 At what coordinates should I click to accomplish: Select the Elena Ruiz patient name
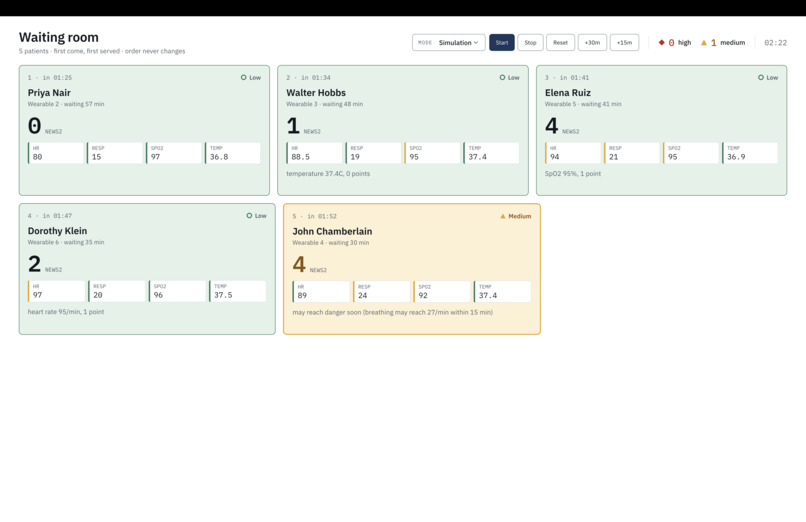tap(568, 93)
